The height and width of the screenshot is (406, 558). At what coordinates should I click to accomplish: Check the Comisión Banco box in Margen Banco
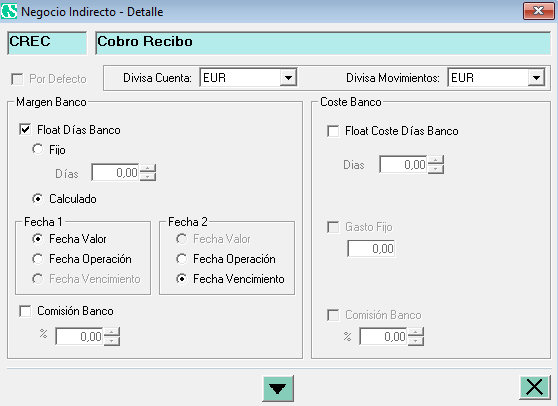tap(25, 311)
